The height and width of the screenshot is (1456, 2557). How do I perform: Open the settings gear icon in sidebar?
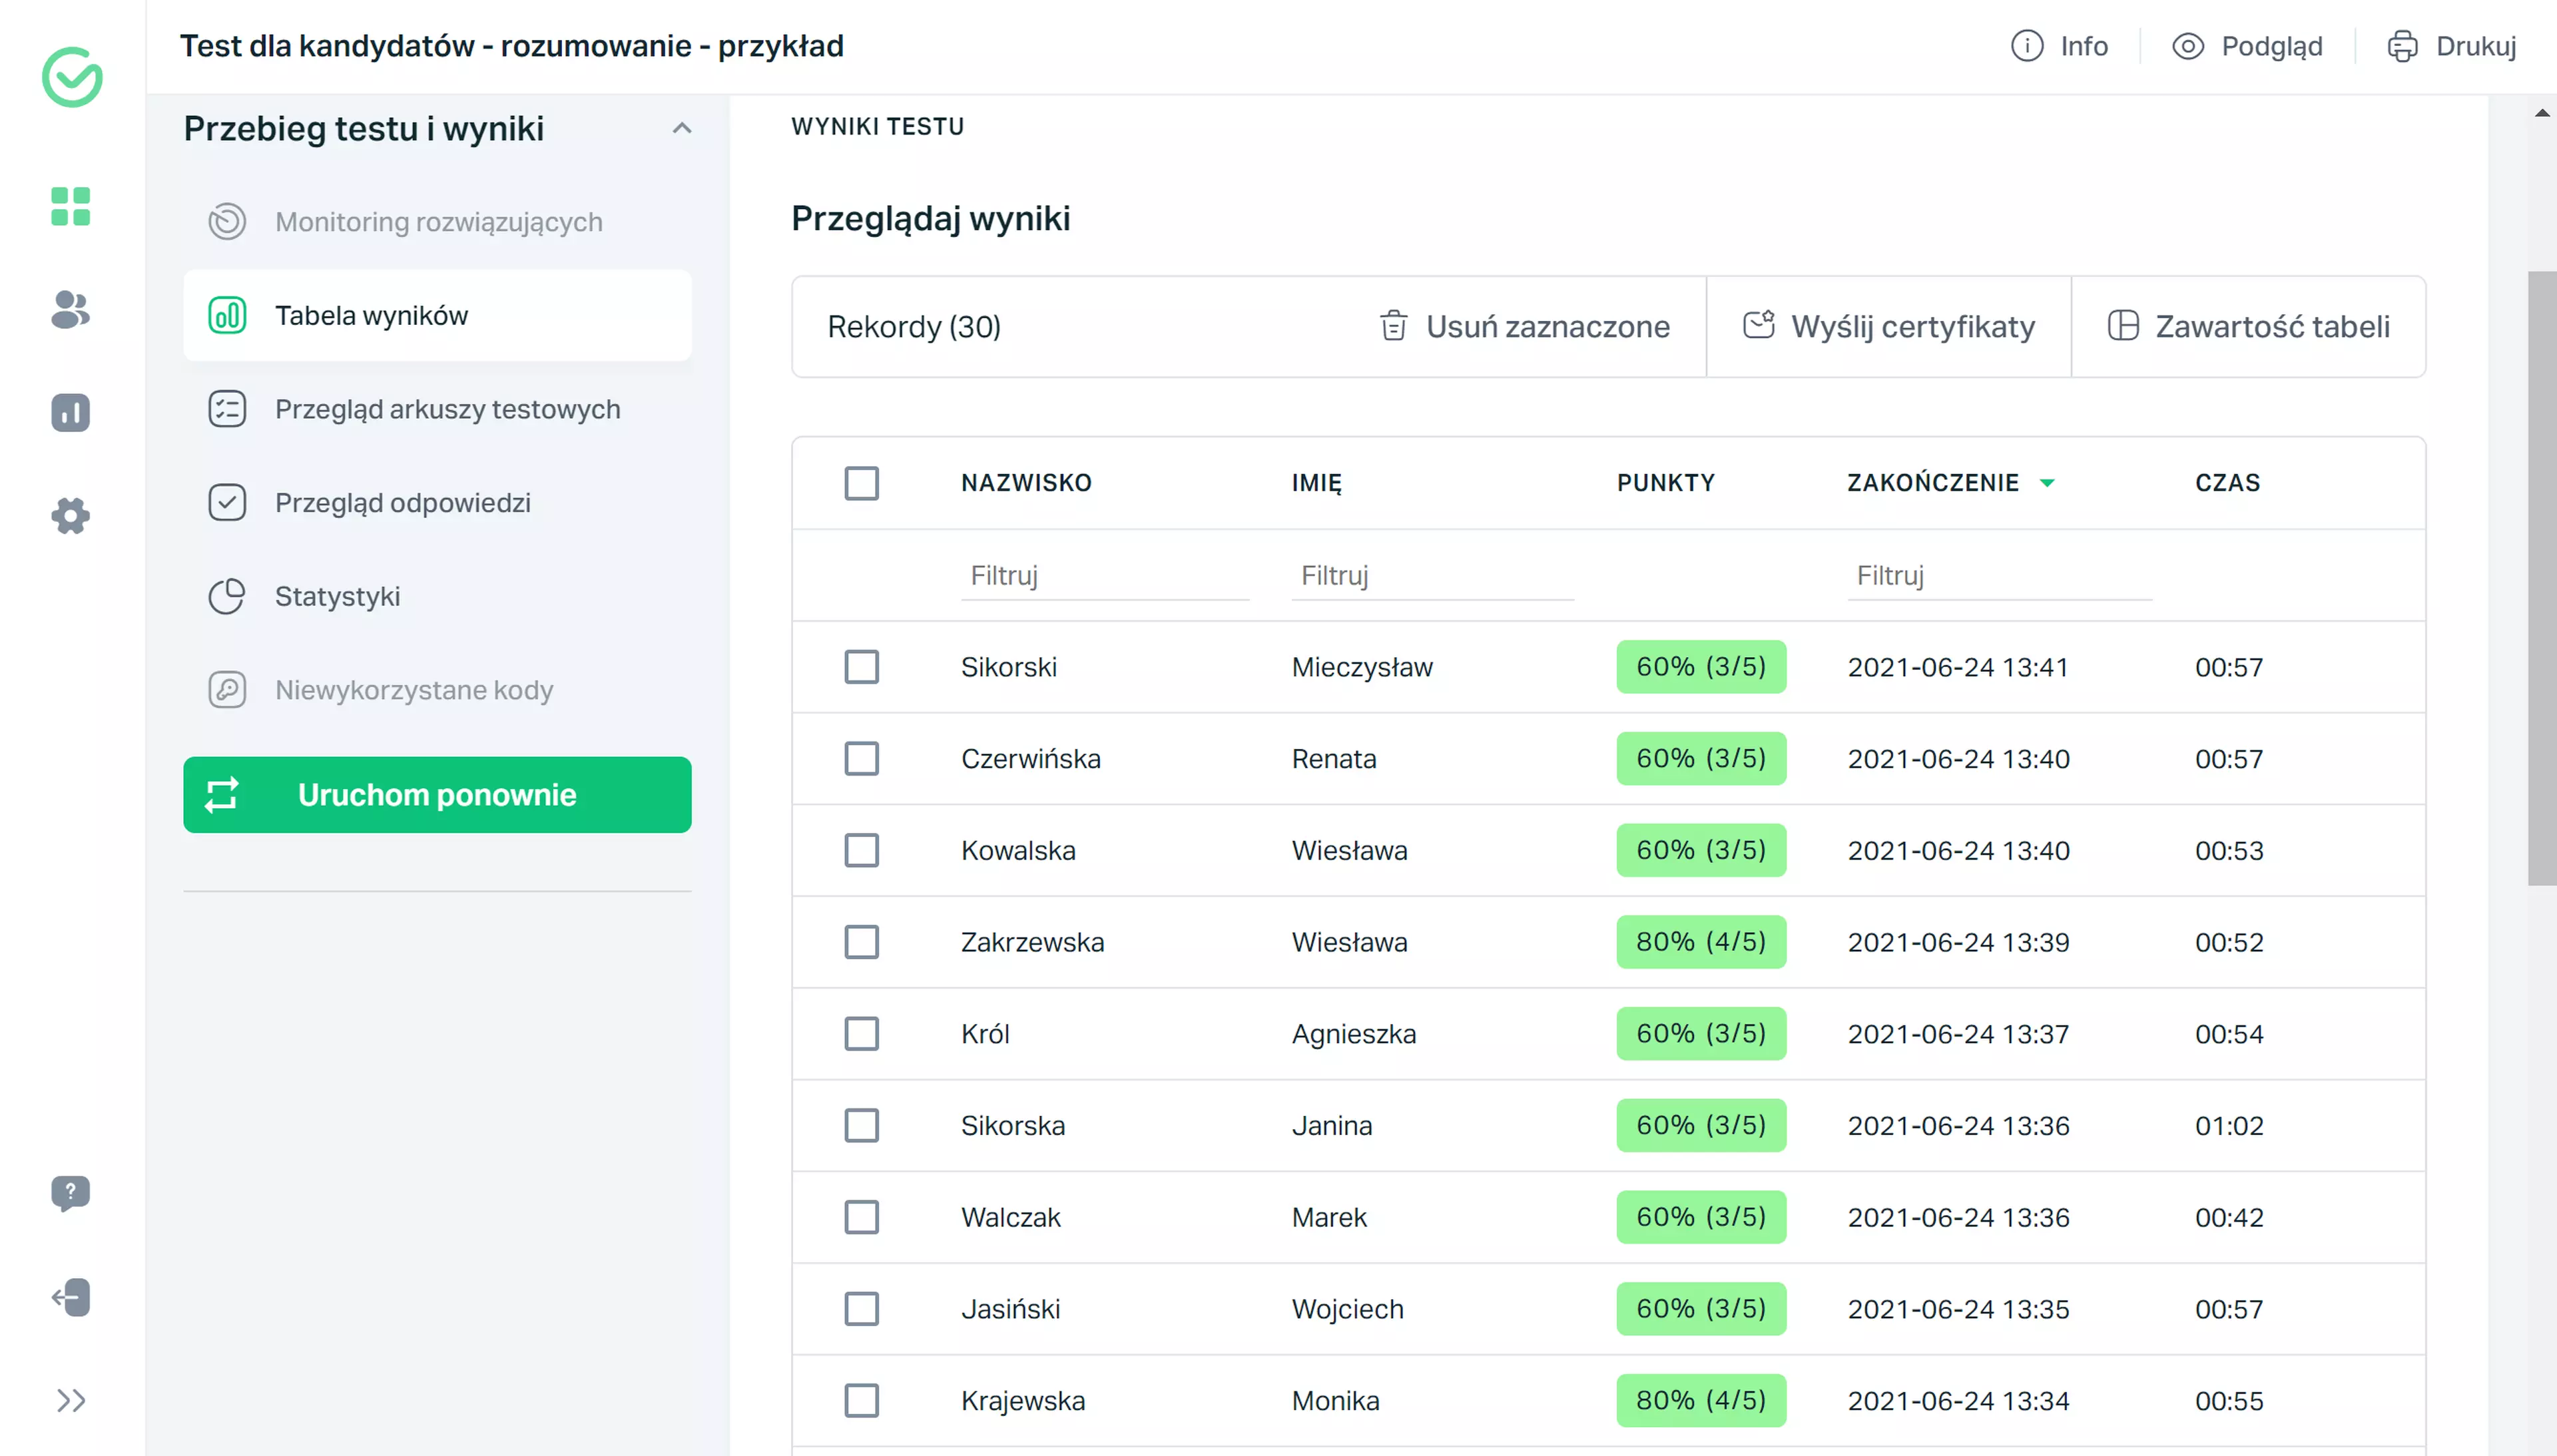click(70, 516)
